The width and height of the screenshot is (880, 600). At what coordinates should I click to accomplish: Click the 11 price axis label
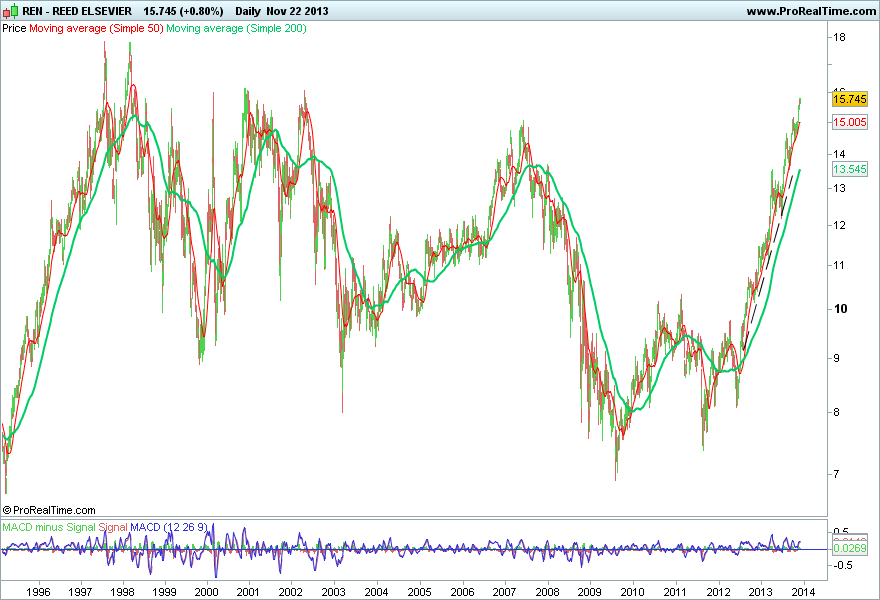(x=839, y=265)
